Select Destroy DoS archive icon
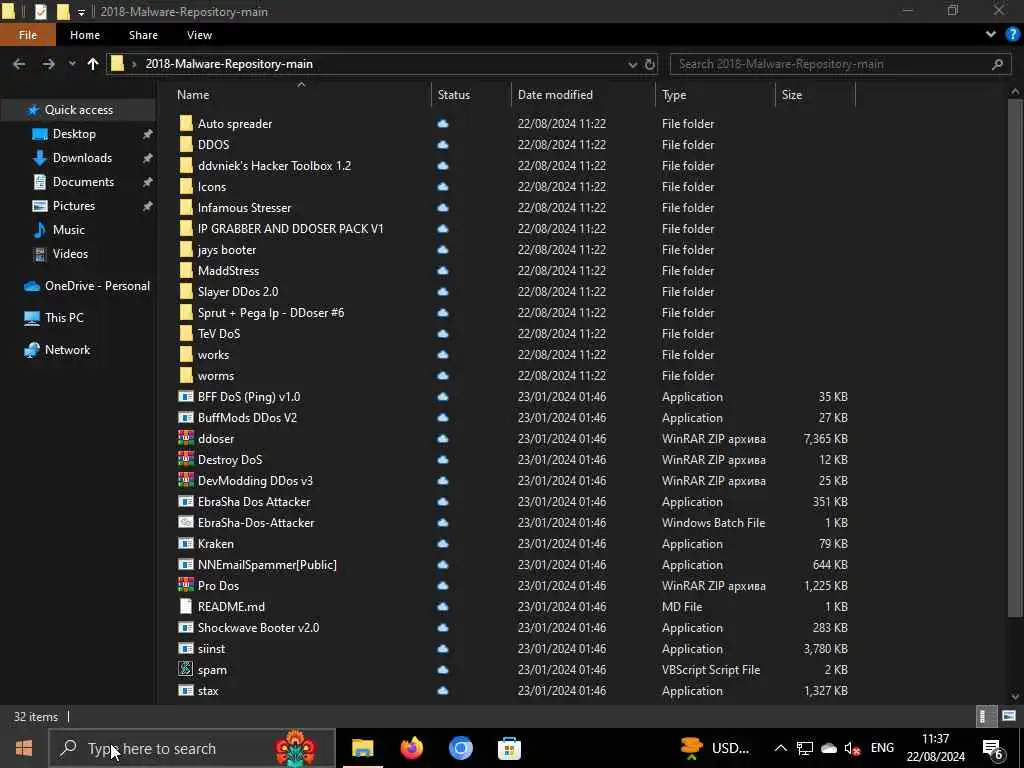Screen dimensions: 1024x768 point(186,460)
